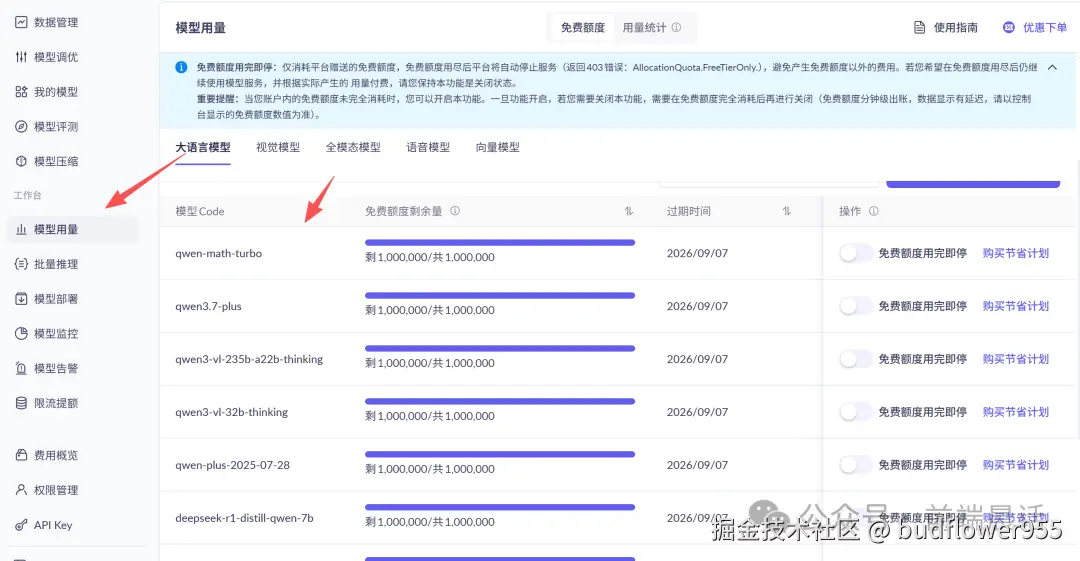
Task: Click model code qwen3-vl-235b-a22b-thinking
Action: point(249,359)
